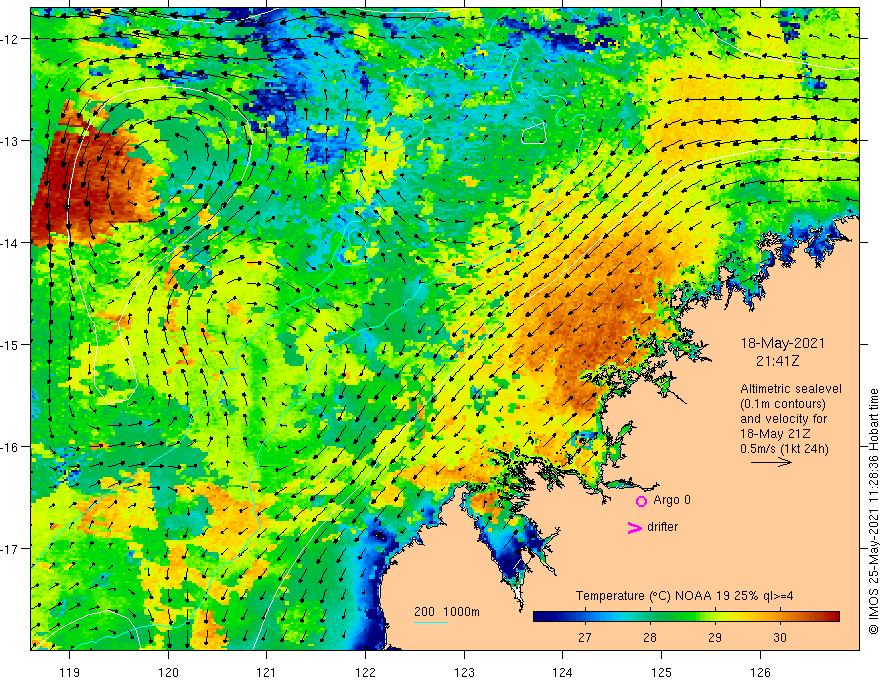
Task: Click the '18-May 21Z' caption line
Action: click(775, 434)
